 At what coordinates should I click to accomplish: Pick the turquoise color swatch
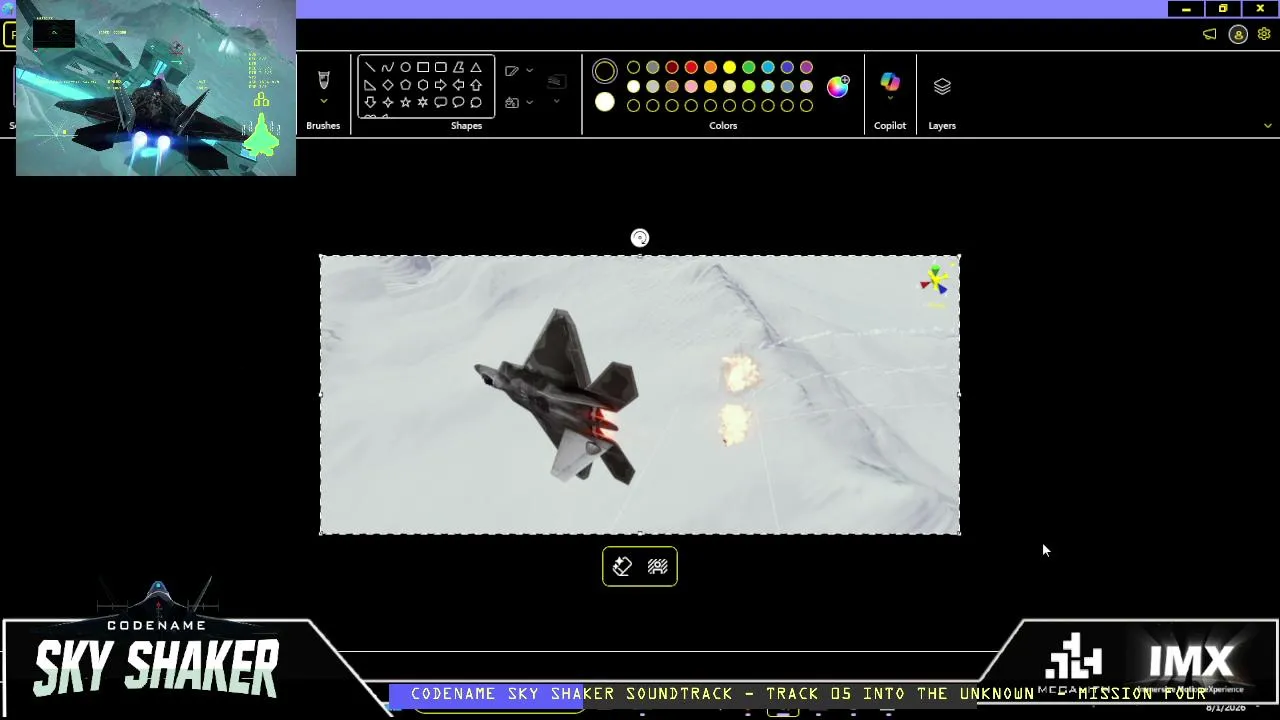click(x=768, y=68)
